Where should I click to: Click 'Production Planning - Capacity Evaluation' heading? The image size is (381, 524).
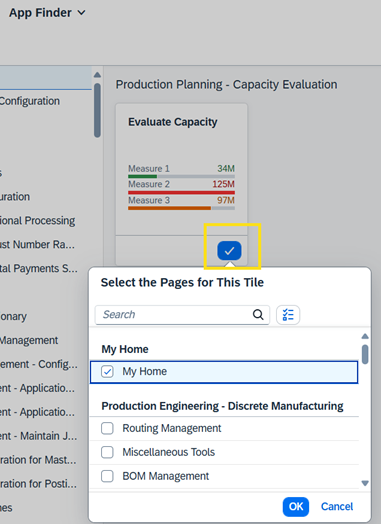point(226,85)
